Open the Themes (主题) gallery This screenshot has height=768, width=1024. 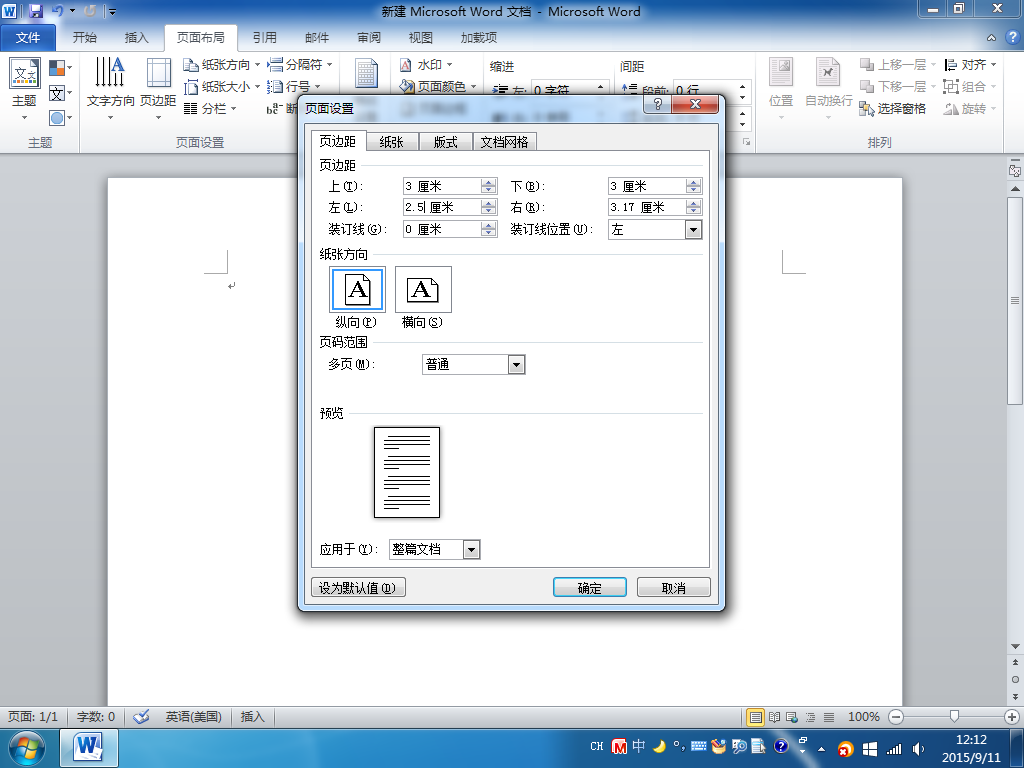click(x=25, y=89)
